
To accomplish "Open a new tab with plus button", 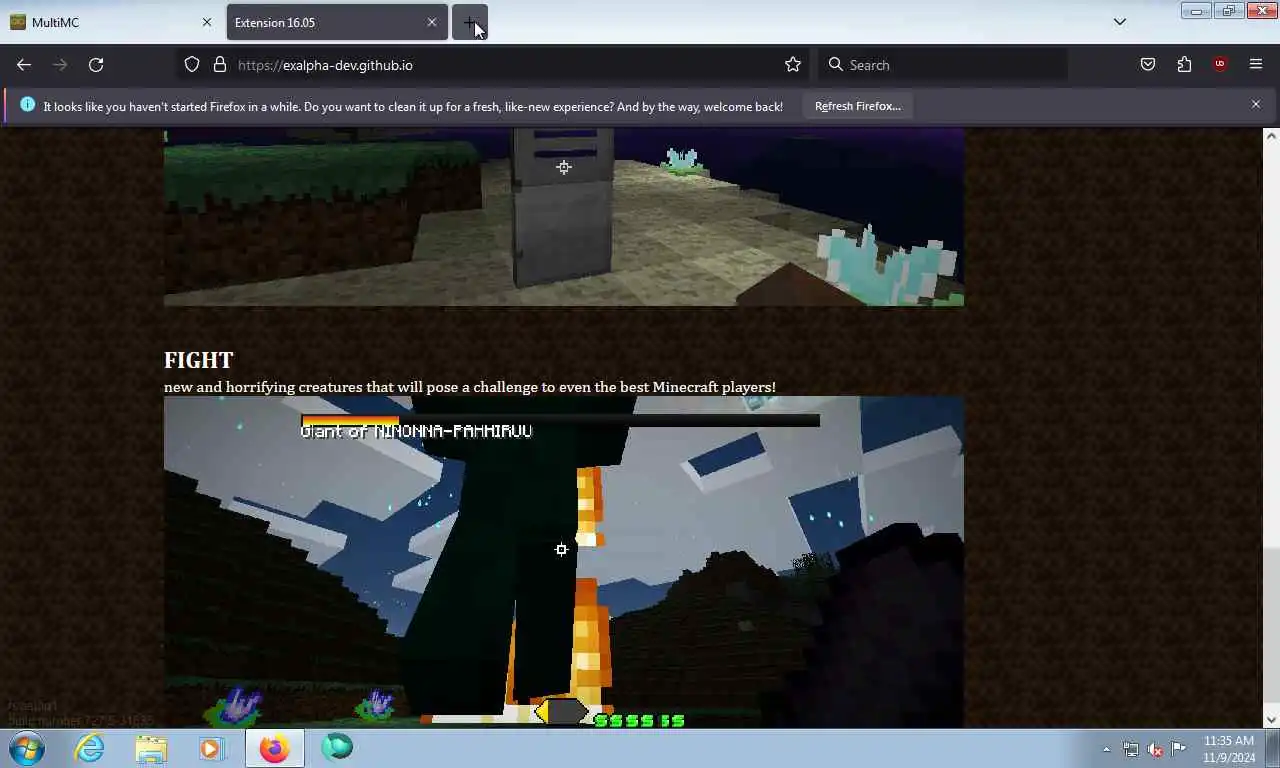I will click(x=470, y=22).
